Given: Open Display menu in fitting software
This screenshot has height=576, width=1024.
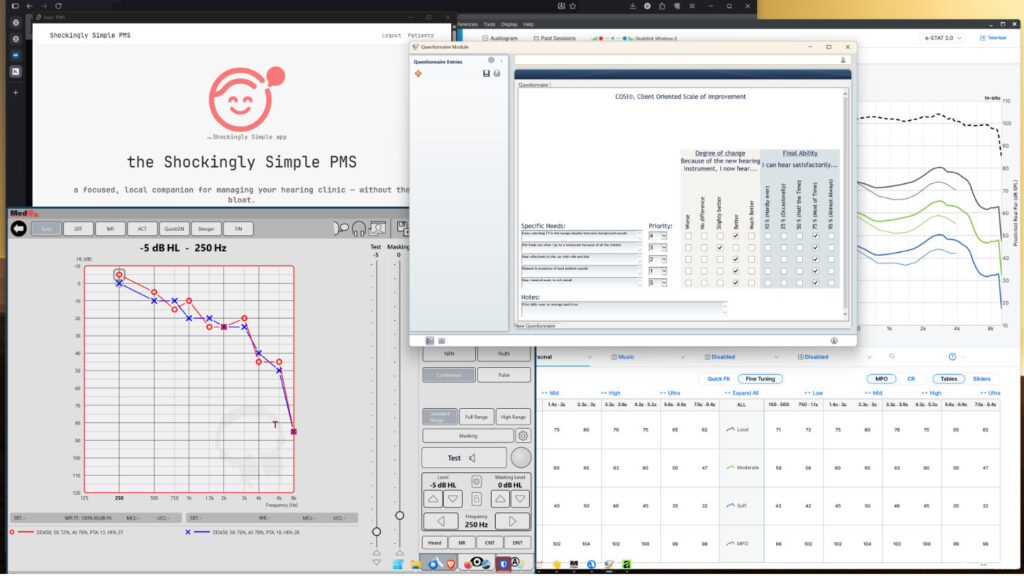Looking at the screenshot, I should (509, 24).
